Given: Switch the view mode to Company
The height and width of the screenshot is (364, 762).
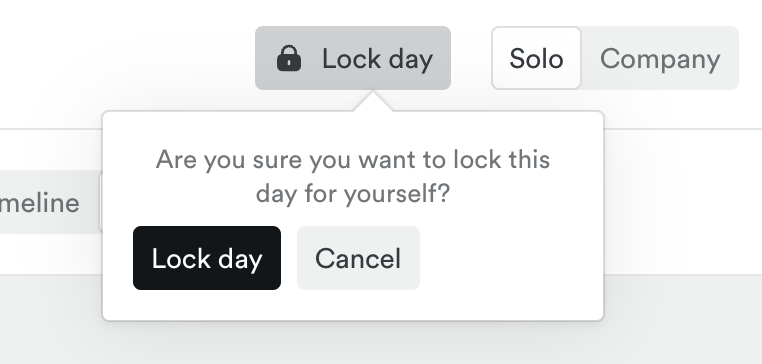Looking at the screenshot, I should click(x=660, y=58).
